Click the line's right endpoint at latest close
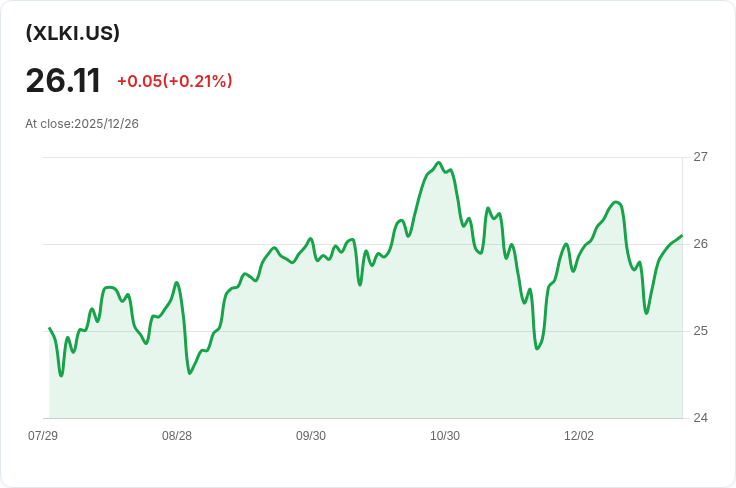The image size is (736, 488). click(681, 236)
